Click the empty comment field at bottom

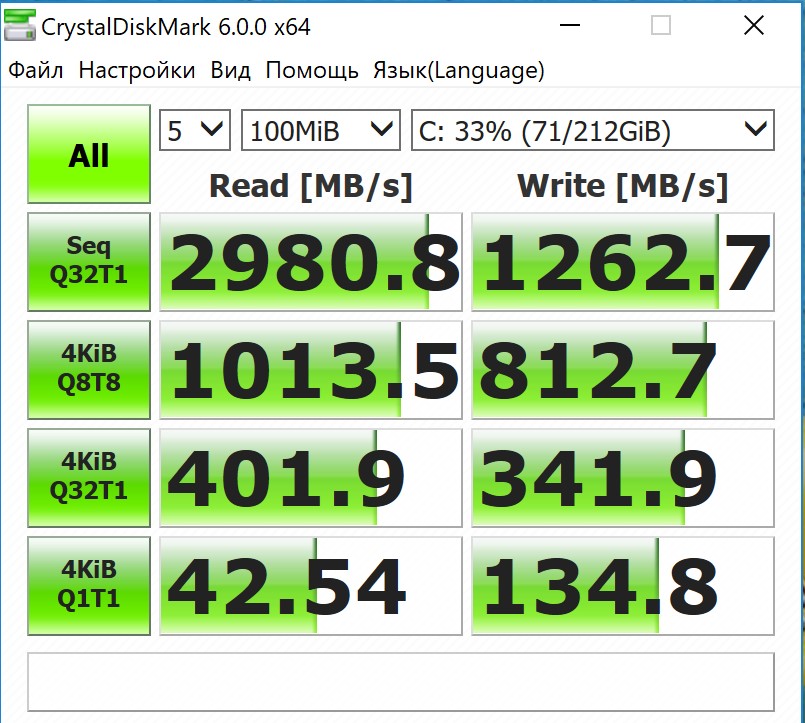point(400,682)
